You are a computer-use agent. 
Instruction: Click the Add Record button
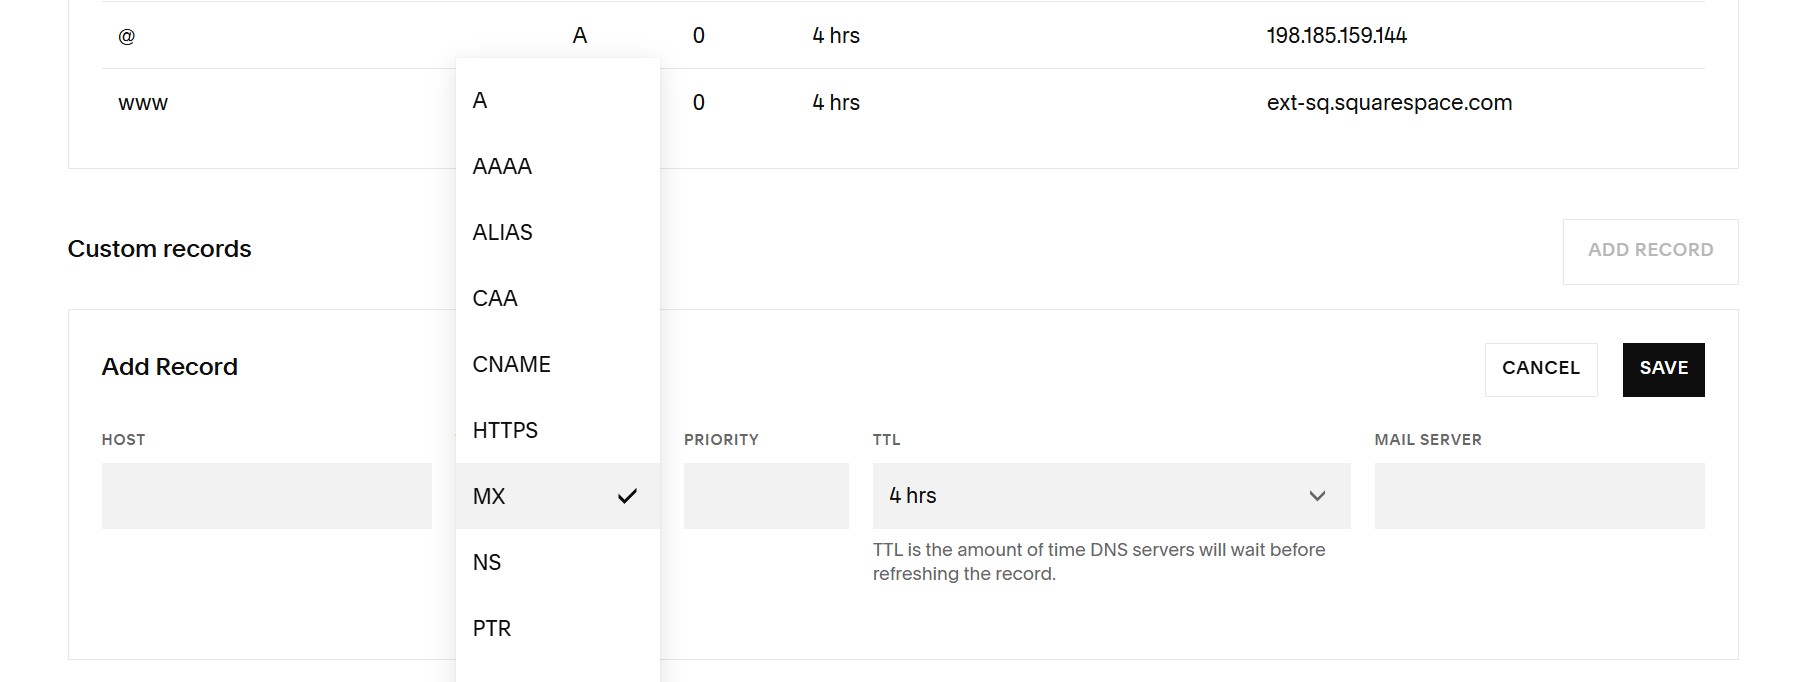click(x=1649, y=251)
